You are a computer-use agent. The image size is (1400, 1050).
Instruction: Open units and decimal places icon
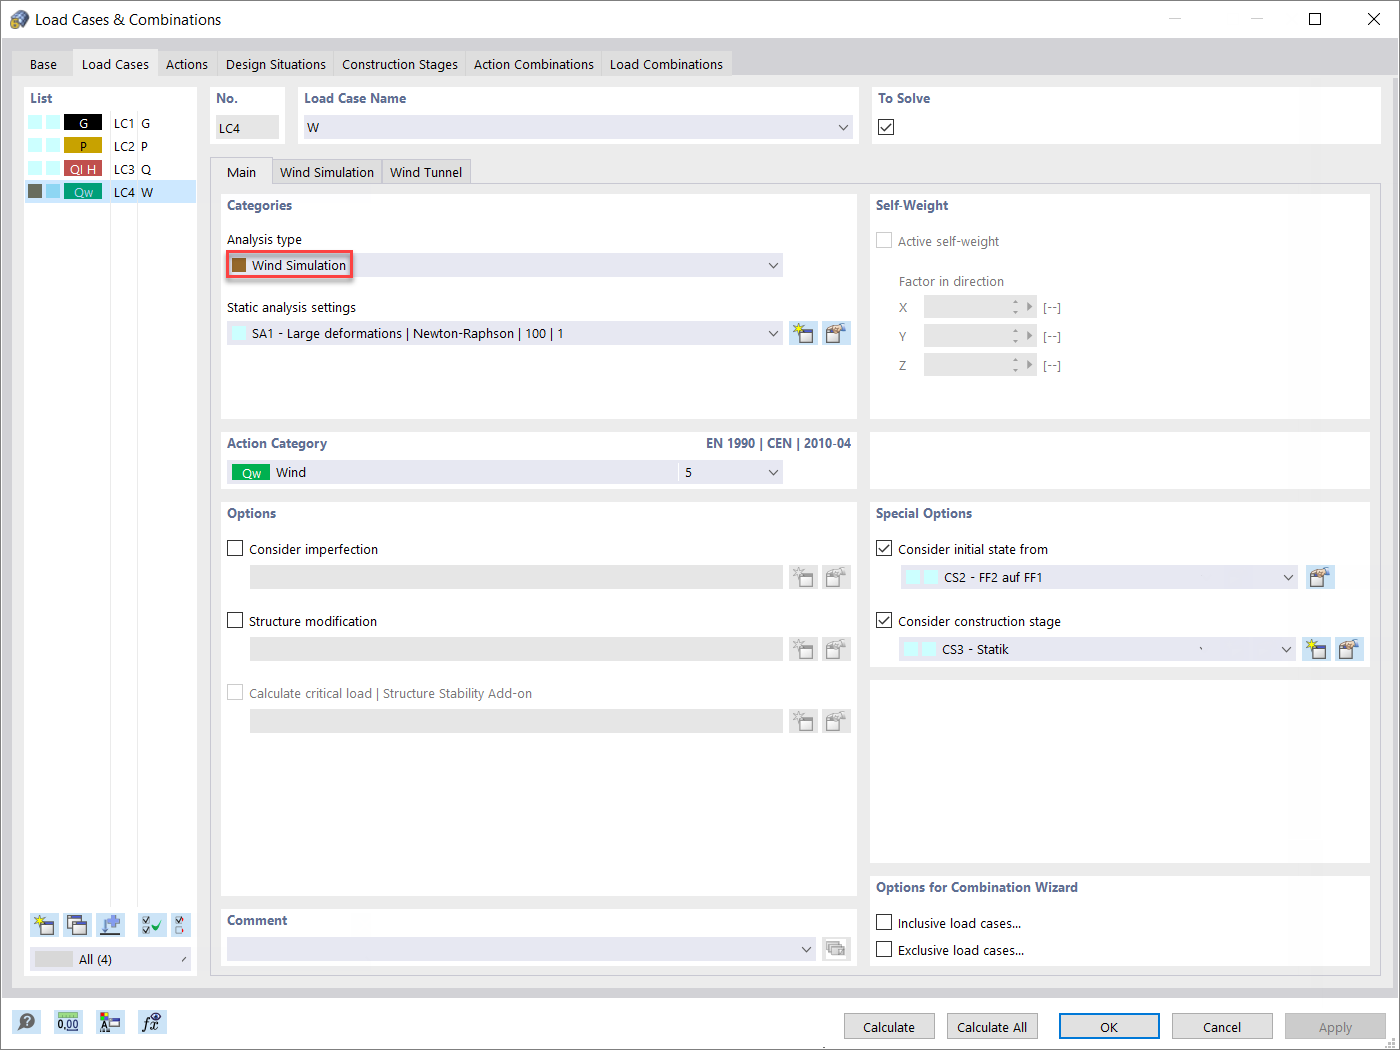pos(68,1022)
